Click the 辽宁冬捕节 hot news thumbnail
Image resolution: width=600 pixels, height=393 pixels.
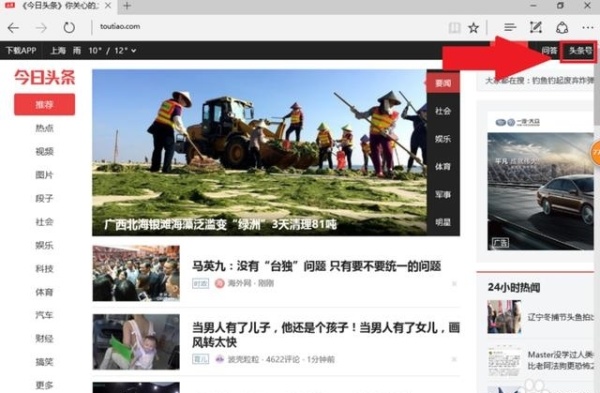(504, 317)
